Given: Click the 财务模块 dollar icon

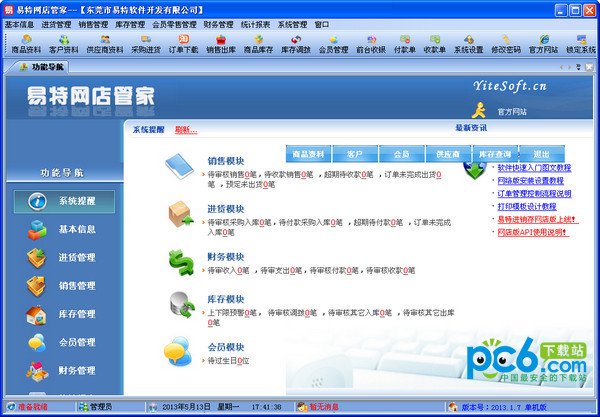Looking at the screenshot, I should [181, 262].
